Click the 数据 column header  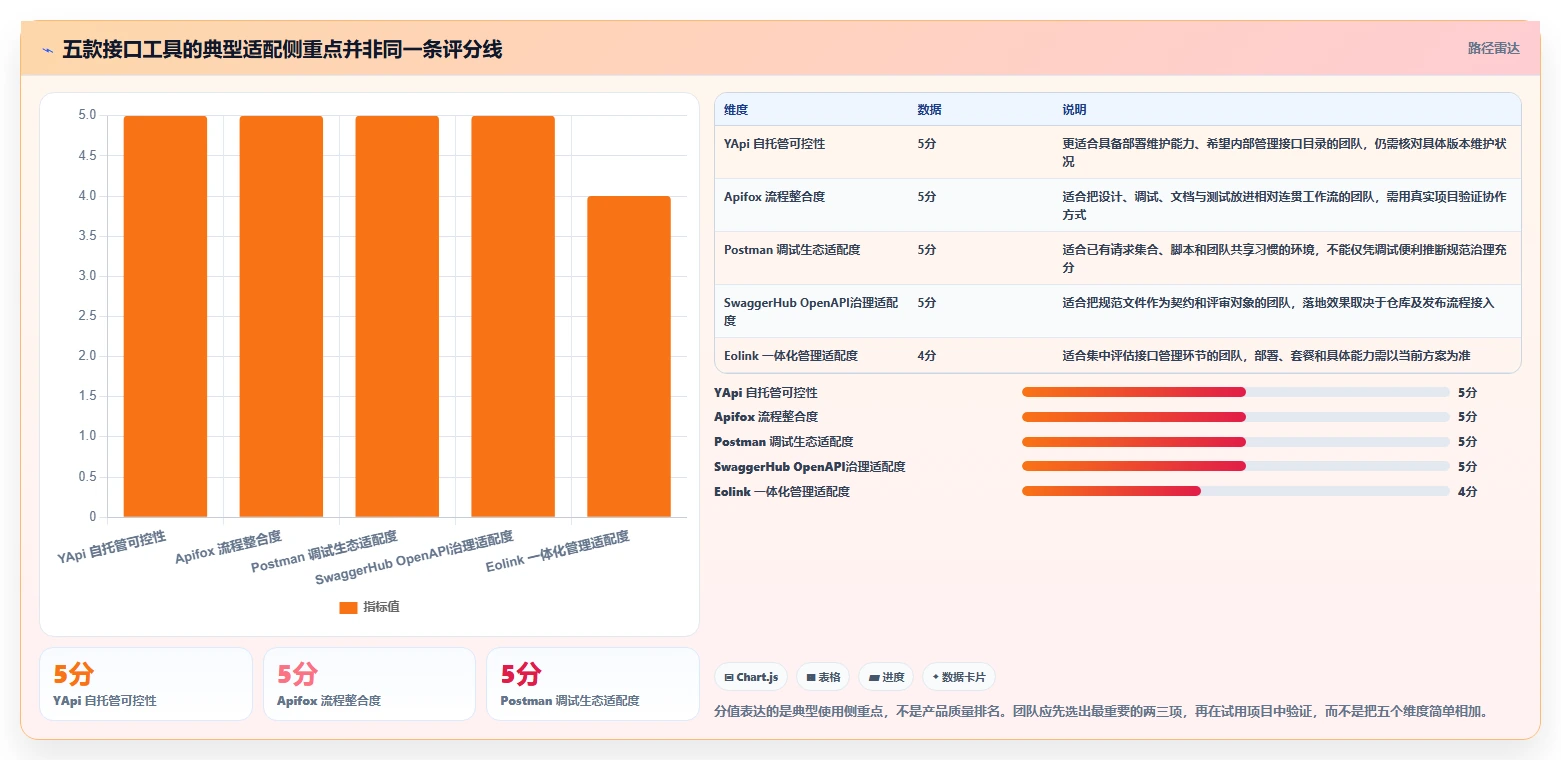tap(929, 109)
